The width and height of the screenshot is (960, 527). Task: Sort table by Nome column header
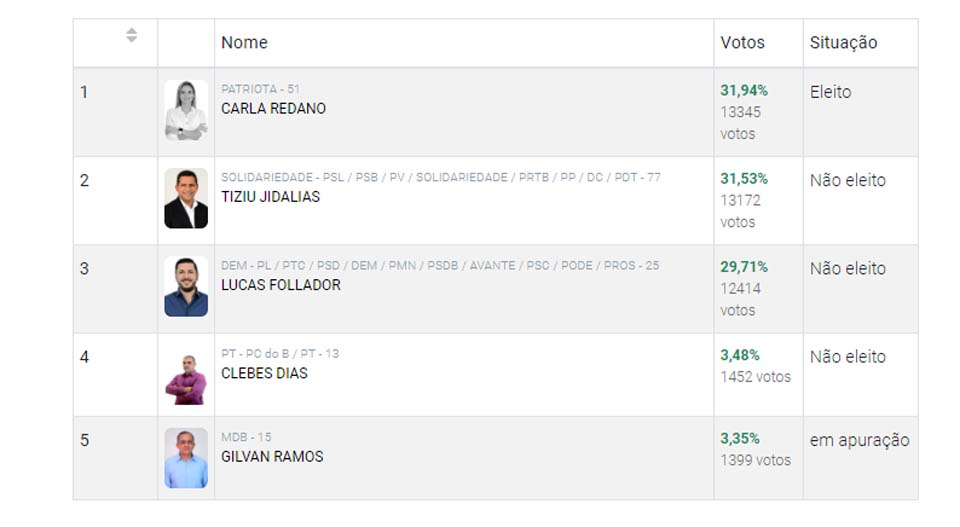(245, 43)
